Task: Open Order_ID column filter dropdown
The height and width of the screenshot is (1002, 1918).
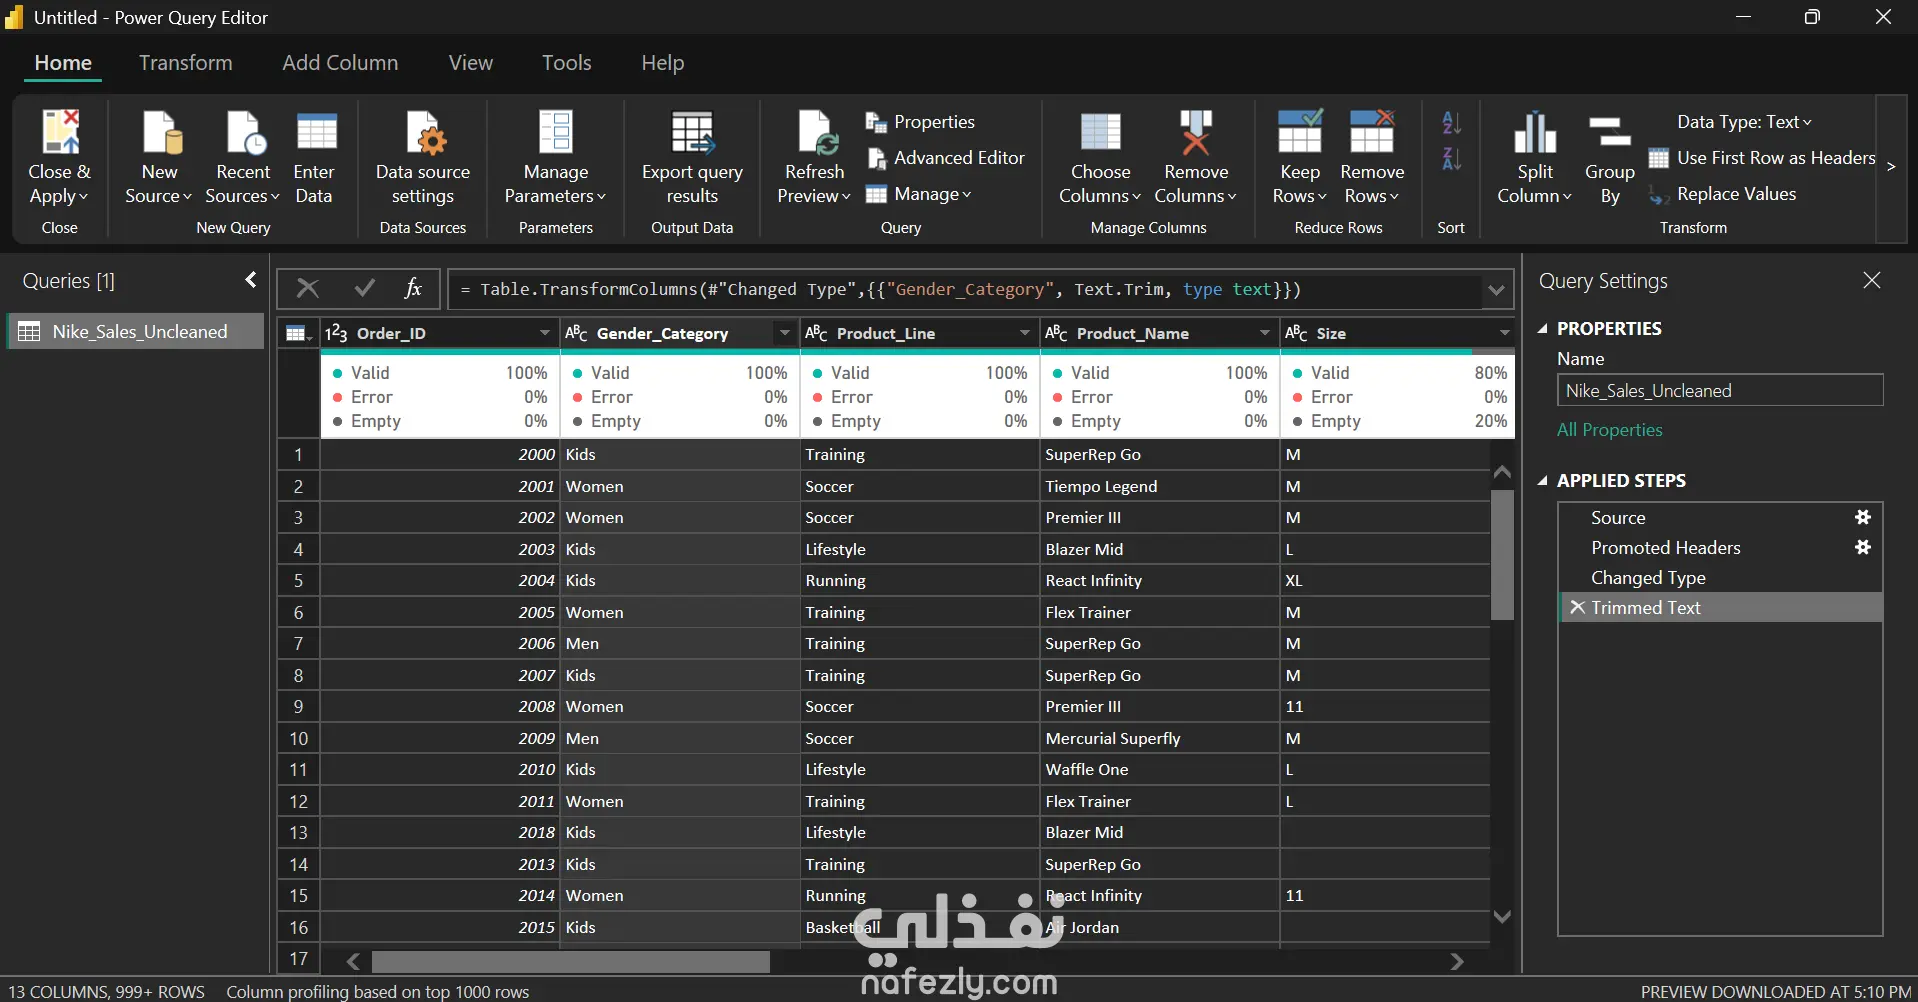Action: click(545, 333)
